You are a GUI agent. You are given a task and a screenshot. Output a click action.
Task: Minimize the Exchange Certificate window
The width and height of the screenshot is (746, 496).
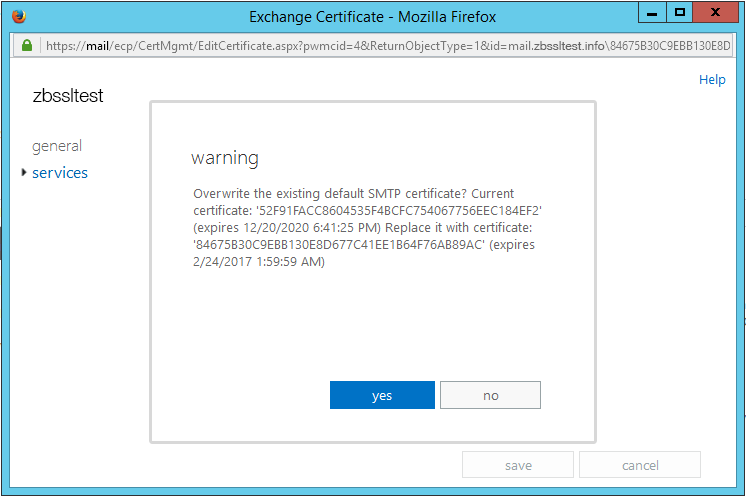click(x=650, y=13)
